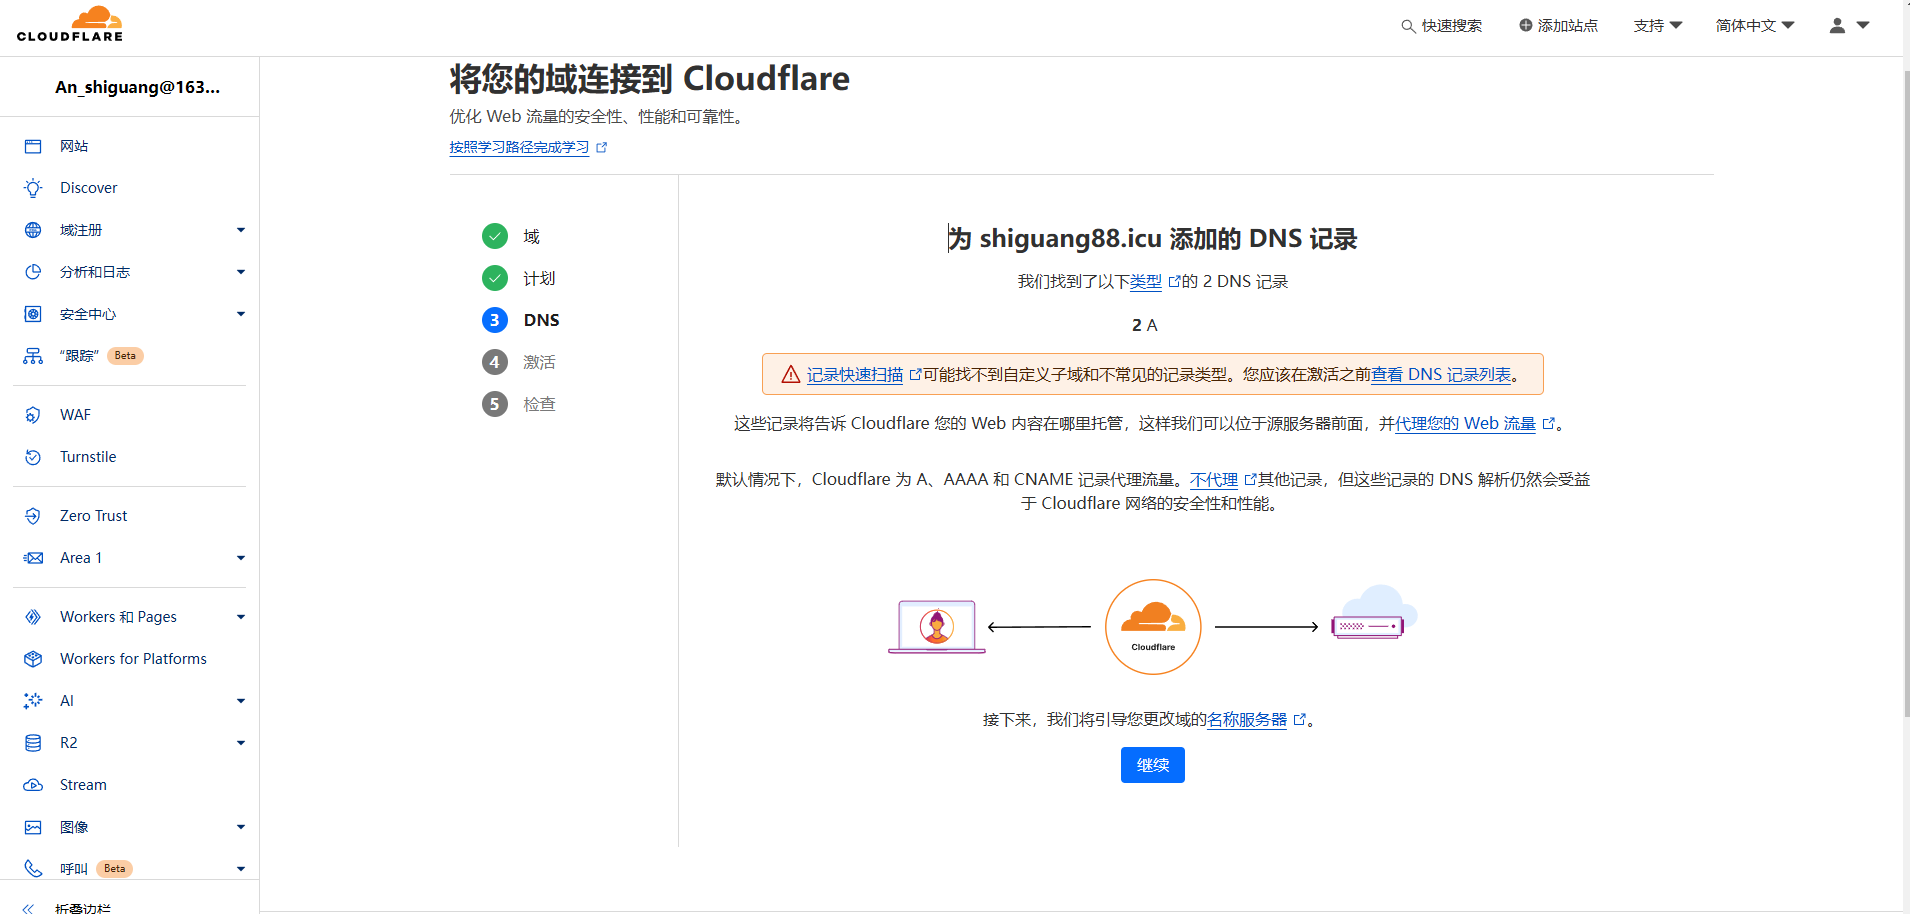Screen dimensions: 1910x914
Task: Click 添加站点 in the header
Action: (1558, 25)
